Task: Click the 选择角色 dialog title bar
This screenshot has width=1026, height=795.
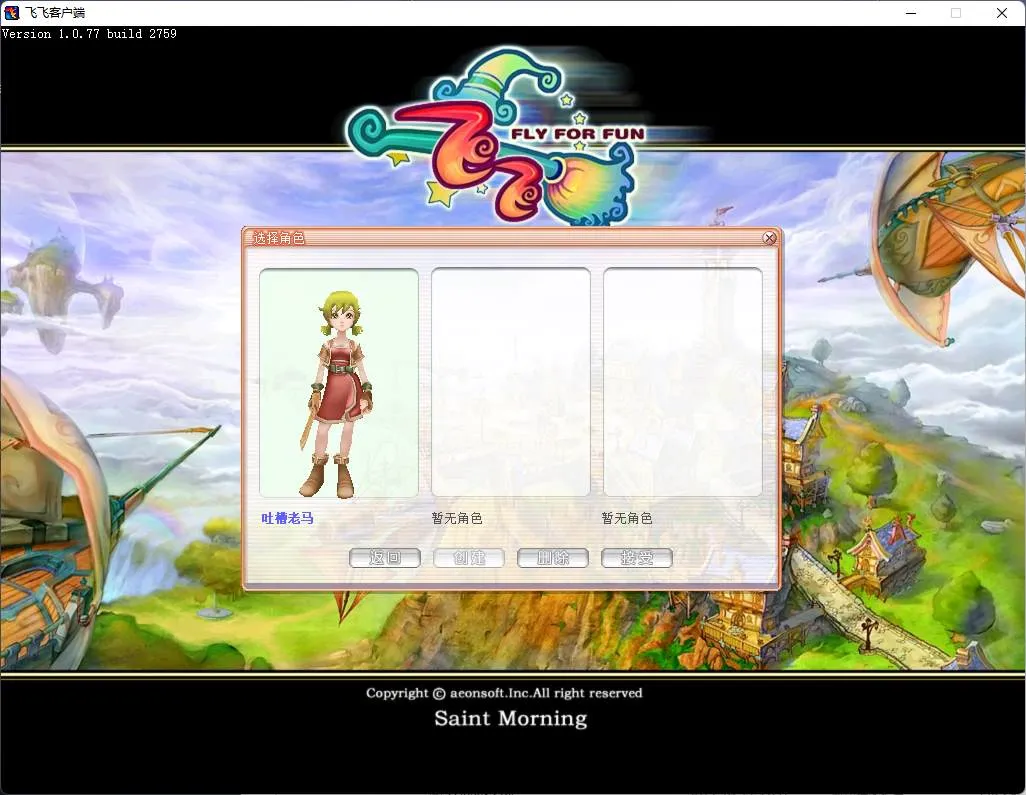Action: (x=500, y=238)
